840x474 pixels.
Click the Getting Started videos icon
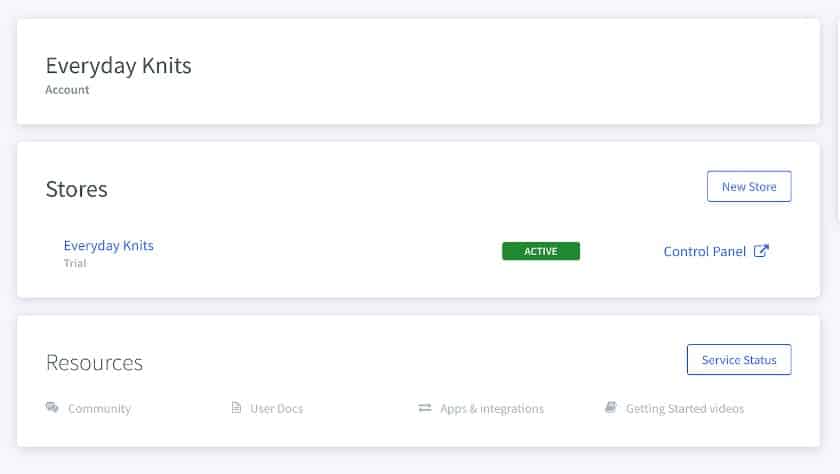[611, 408]
